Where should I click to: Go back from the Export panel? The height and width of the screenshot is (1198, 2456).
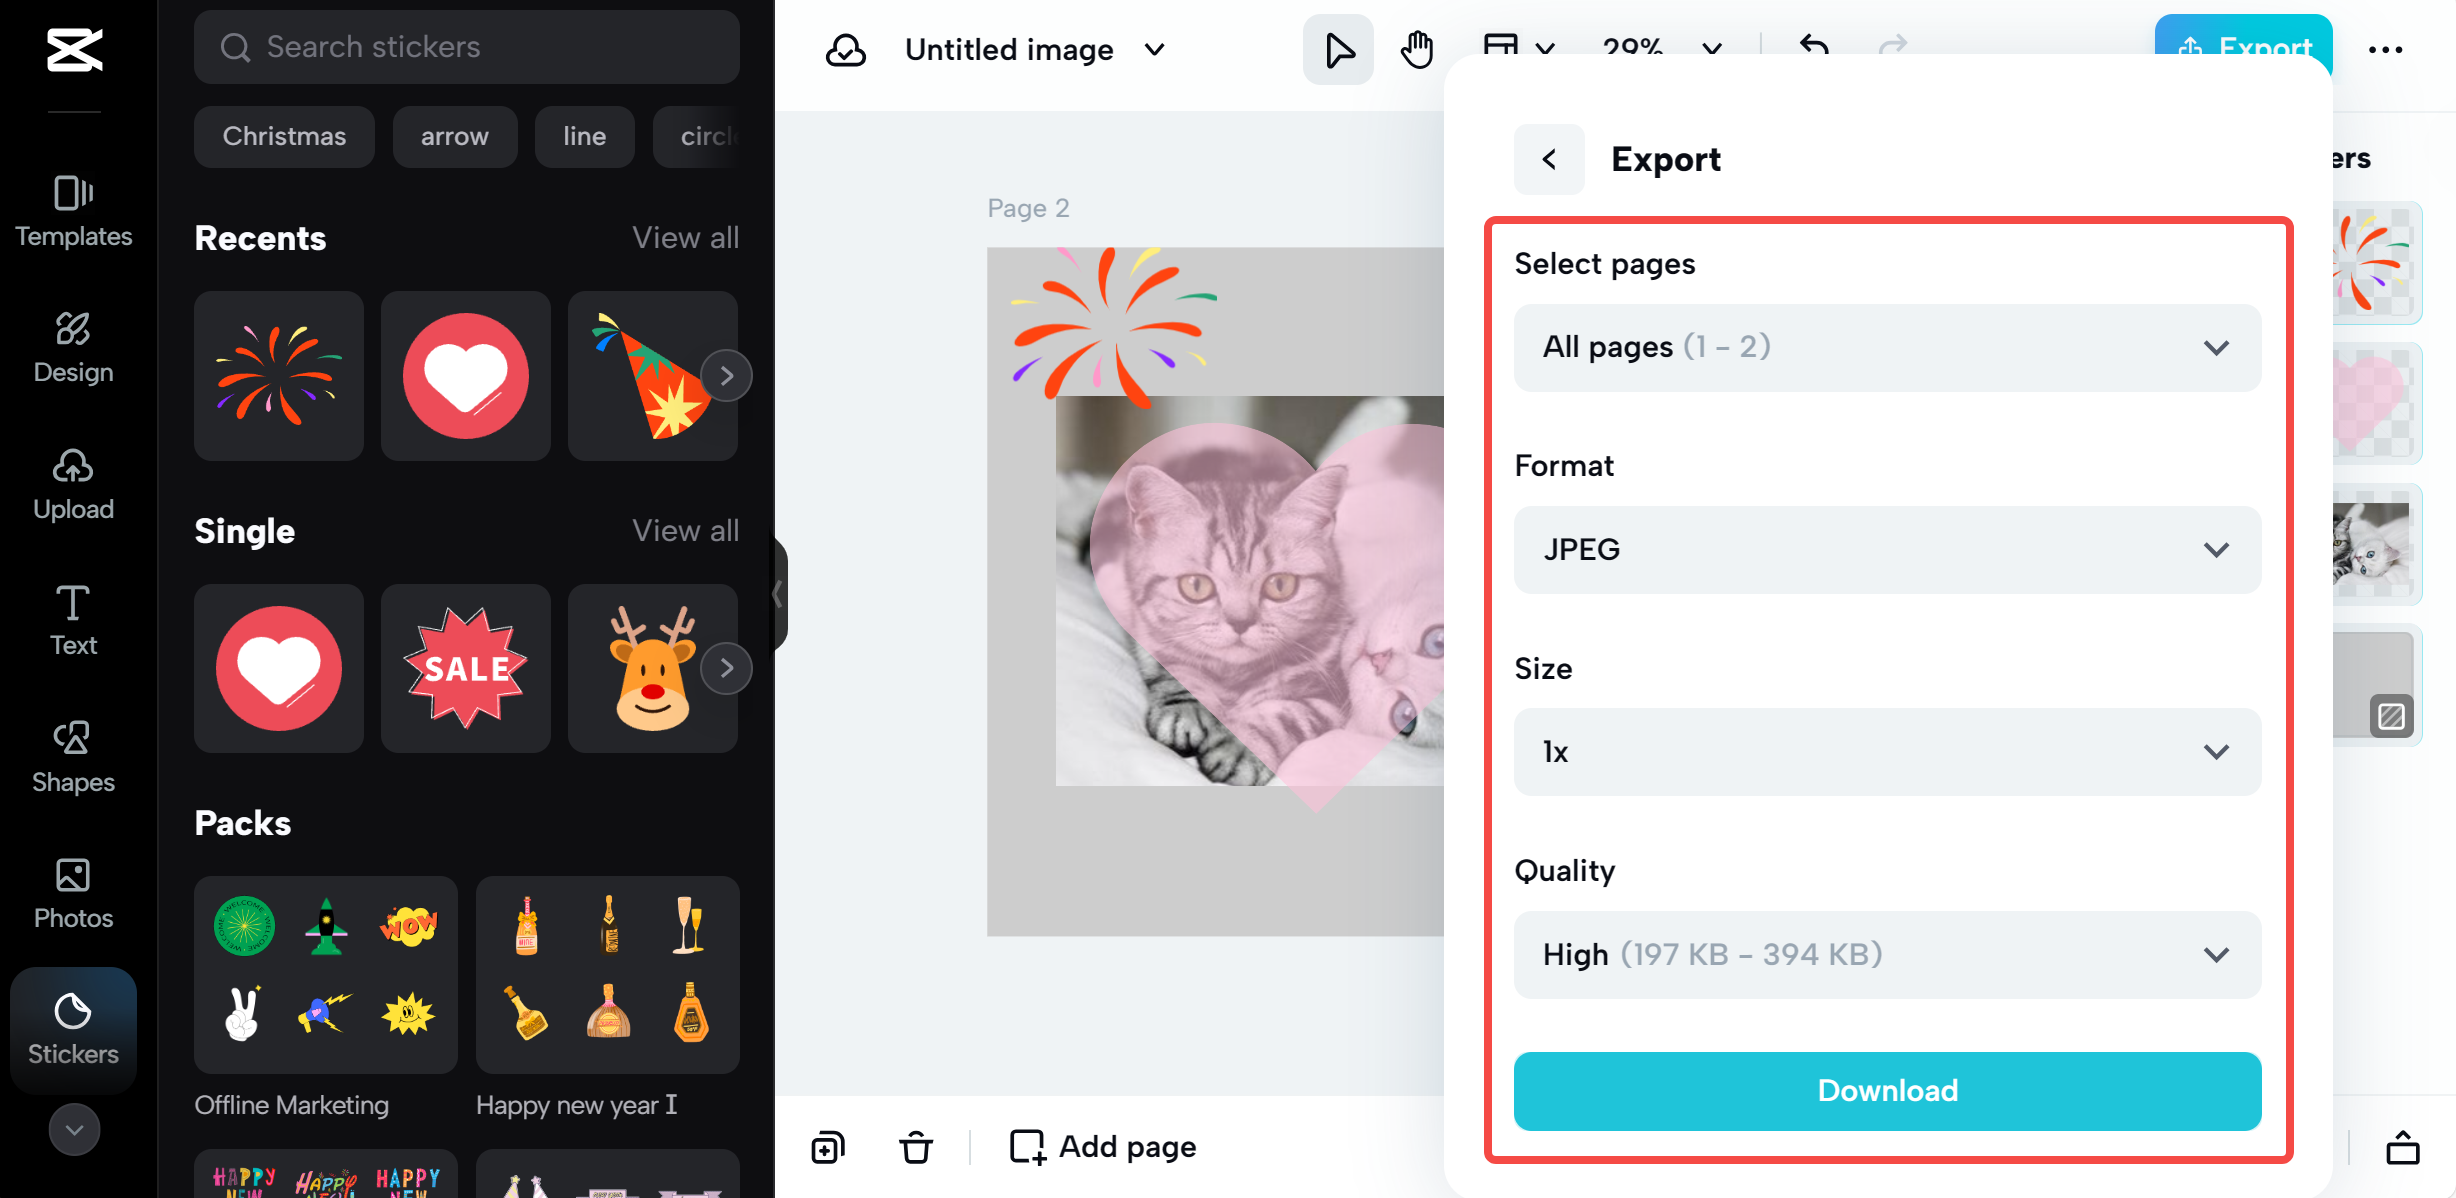1548,159
